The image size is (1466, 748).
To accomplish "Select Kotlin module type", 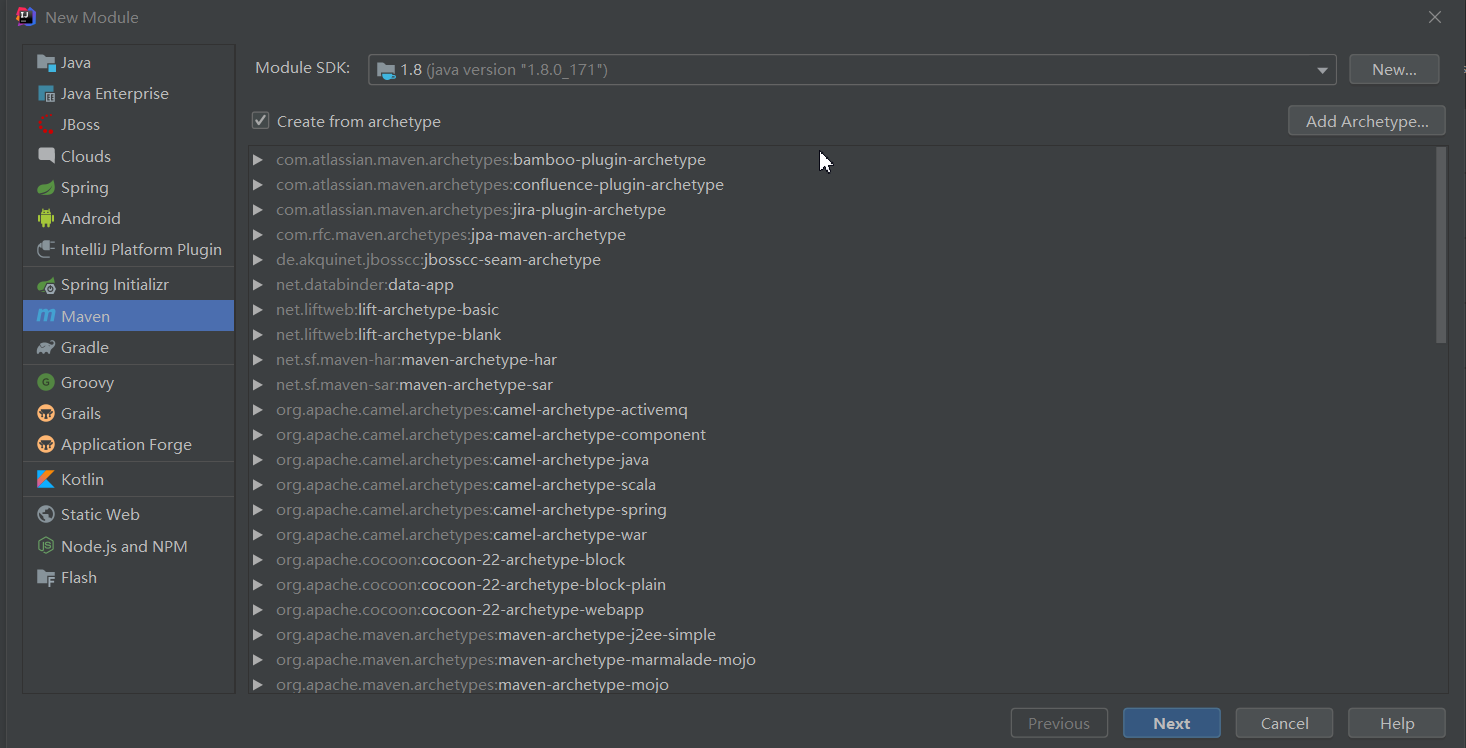I will tap(128, 479).
